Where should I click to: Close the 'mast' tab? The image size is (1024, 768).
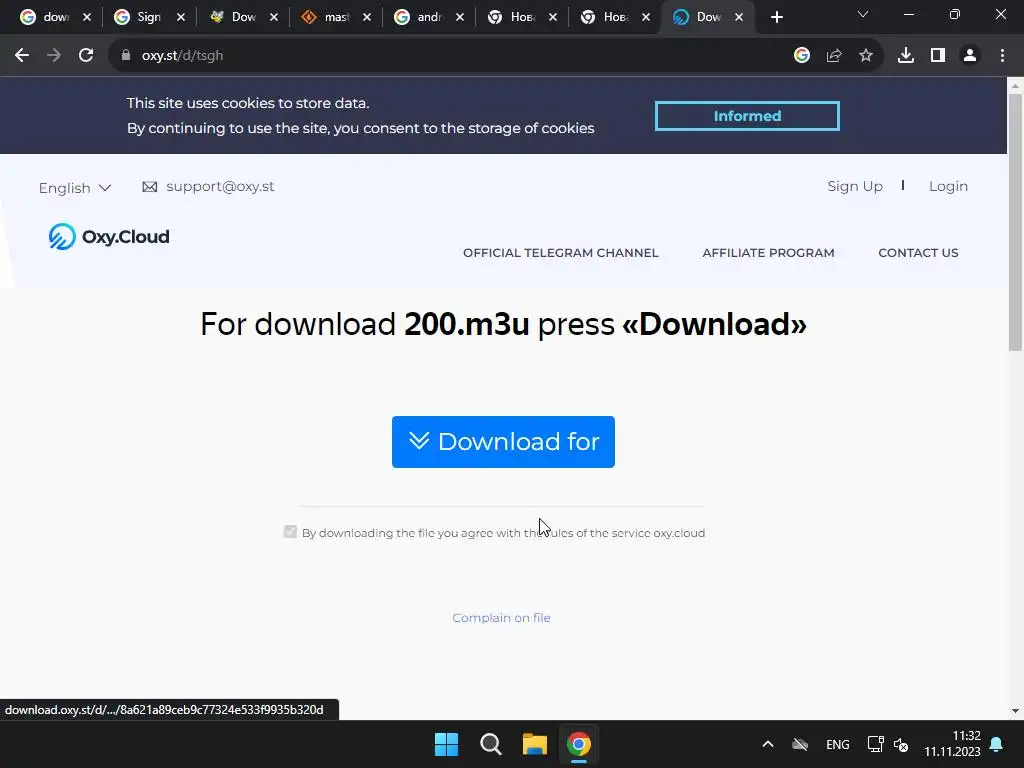(367, 18)
